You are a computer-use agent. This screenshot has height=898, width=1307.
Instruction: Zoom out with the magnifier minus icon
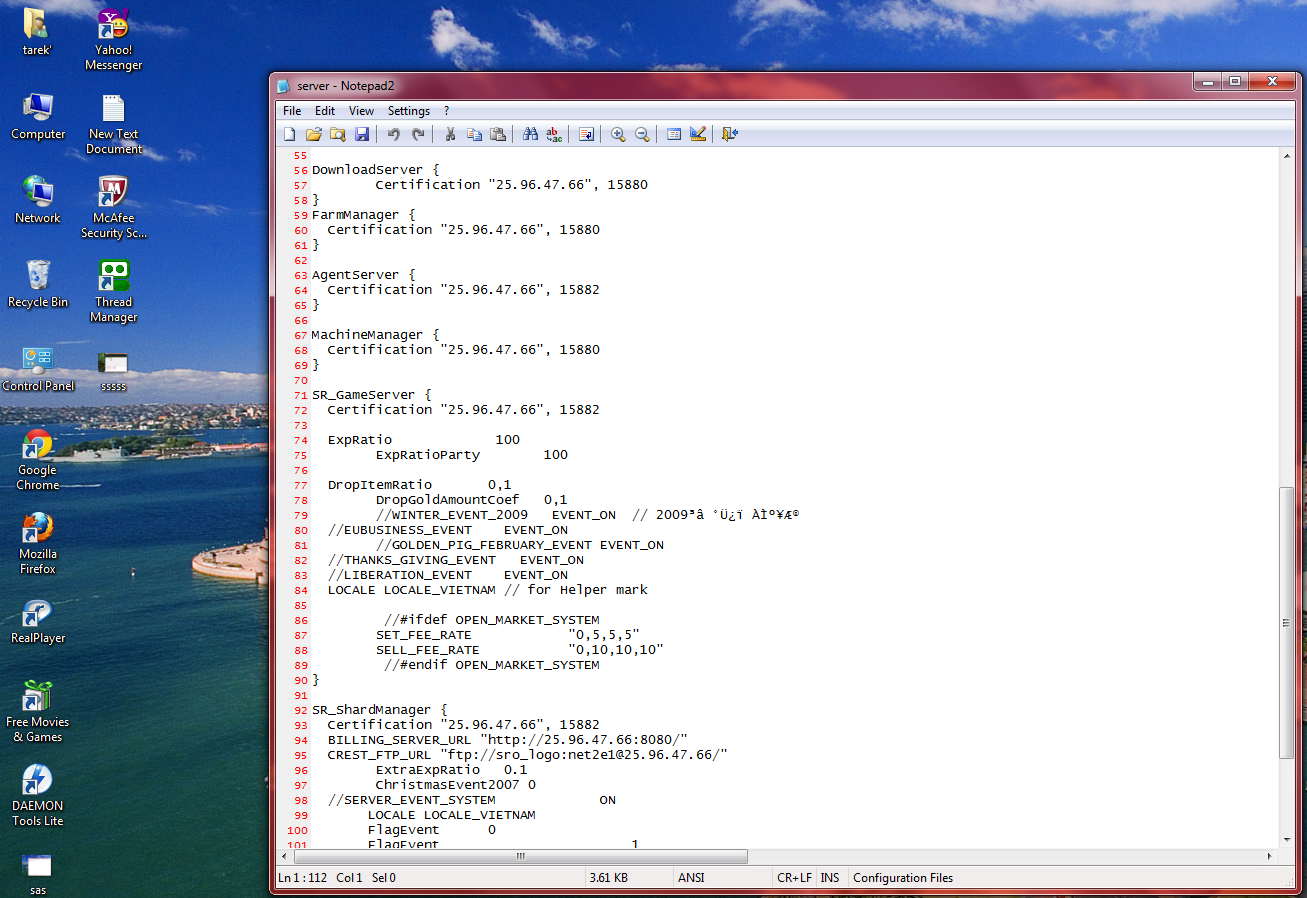tap(642, 134)
